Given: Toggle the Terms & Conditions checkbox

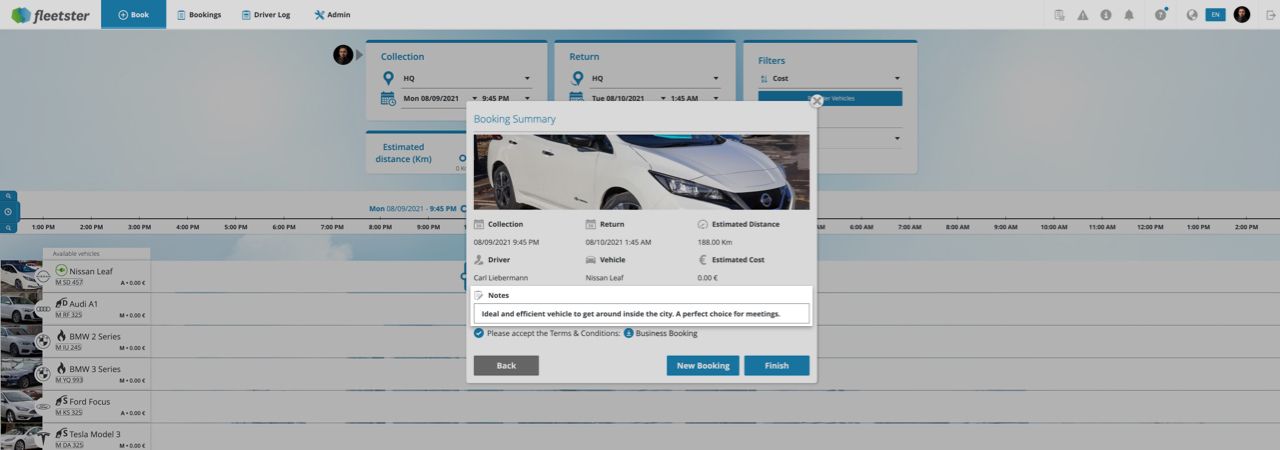Looking at the screenshot, I should point(479,333).
